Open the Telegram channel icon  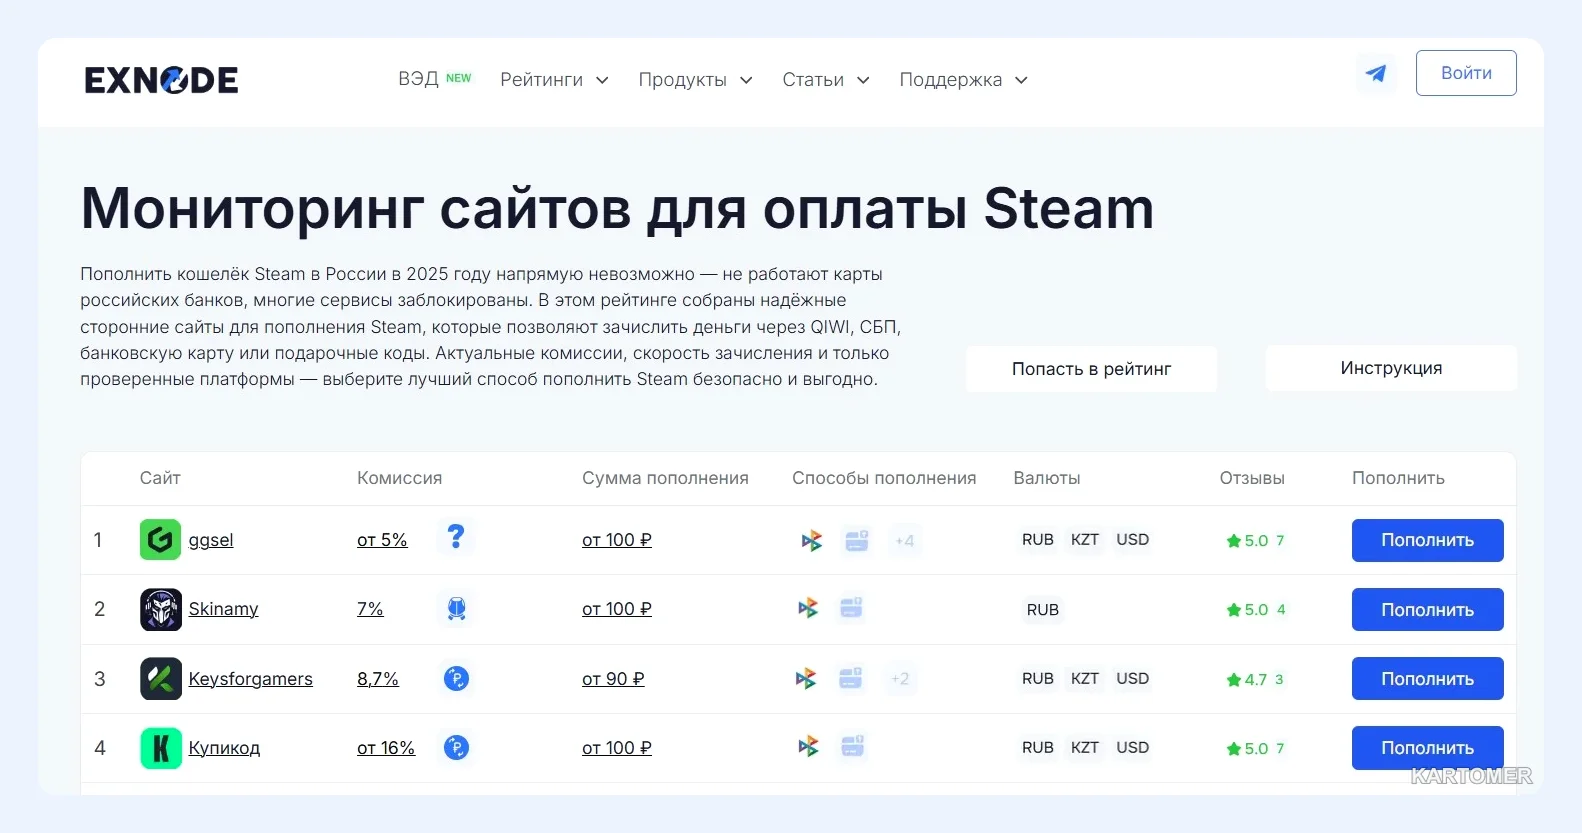(1376, 73)
